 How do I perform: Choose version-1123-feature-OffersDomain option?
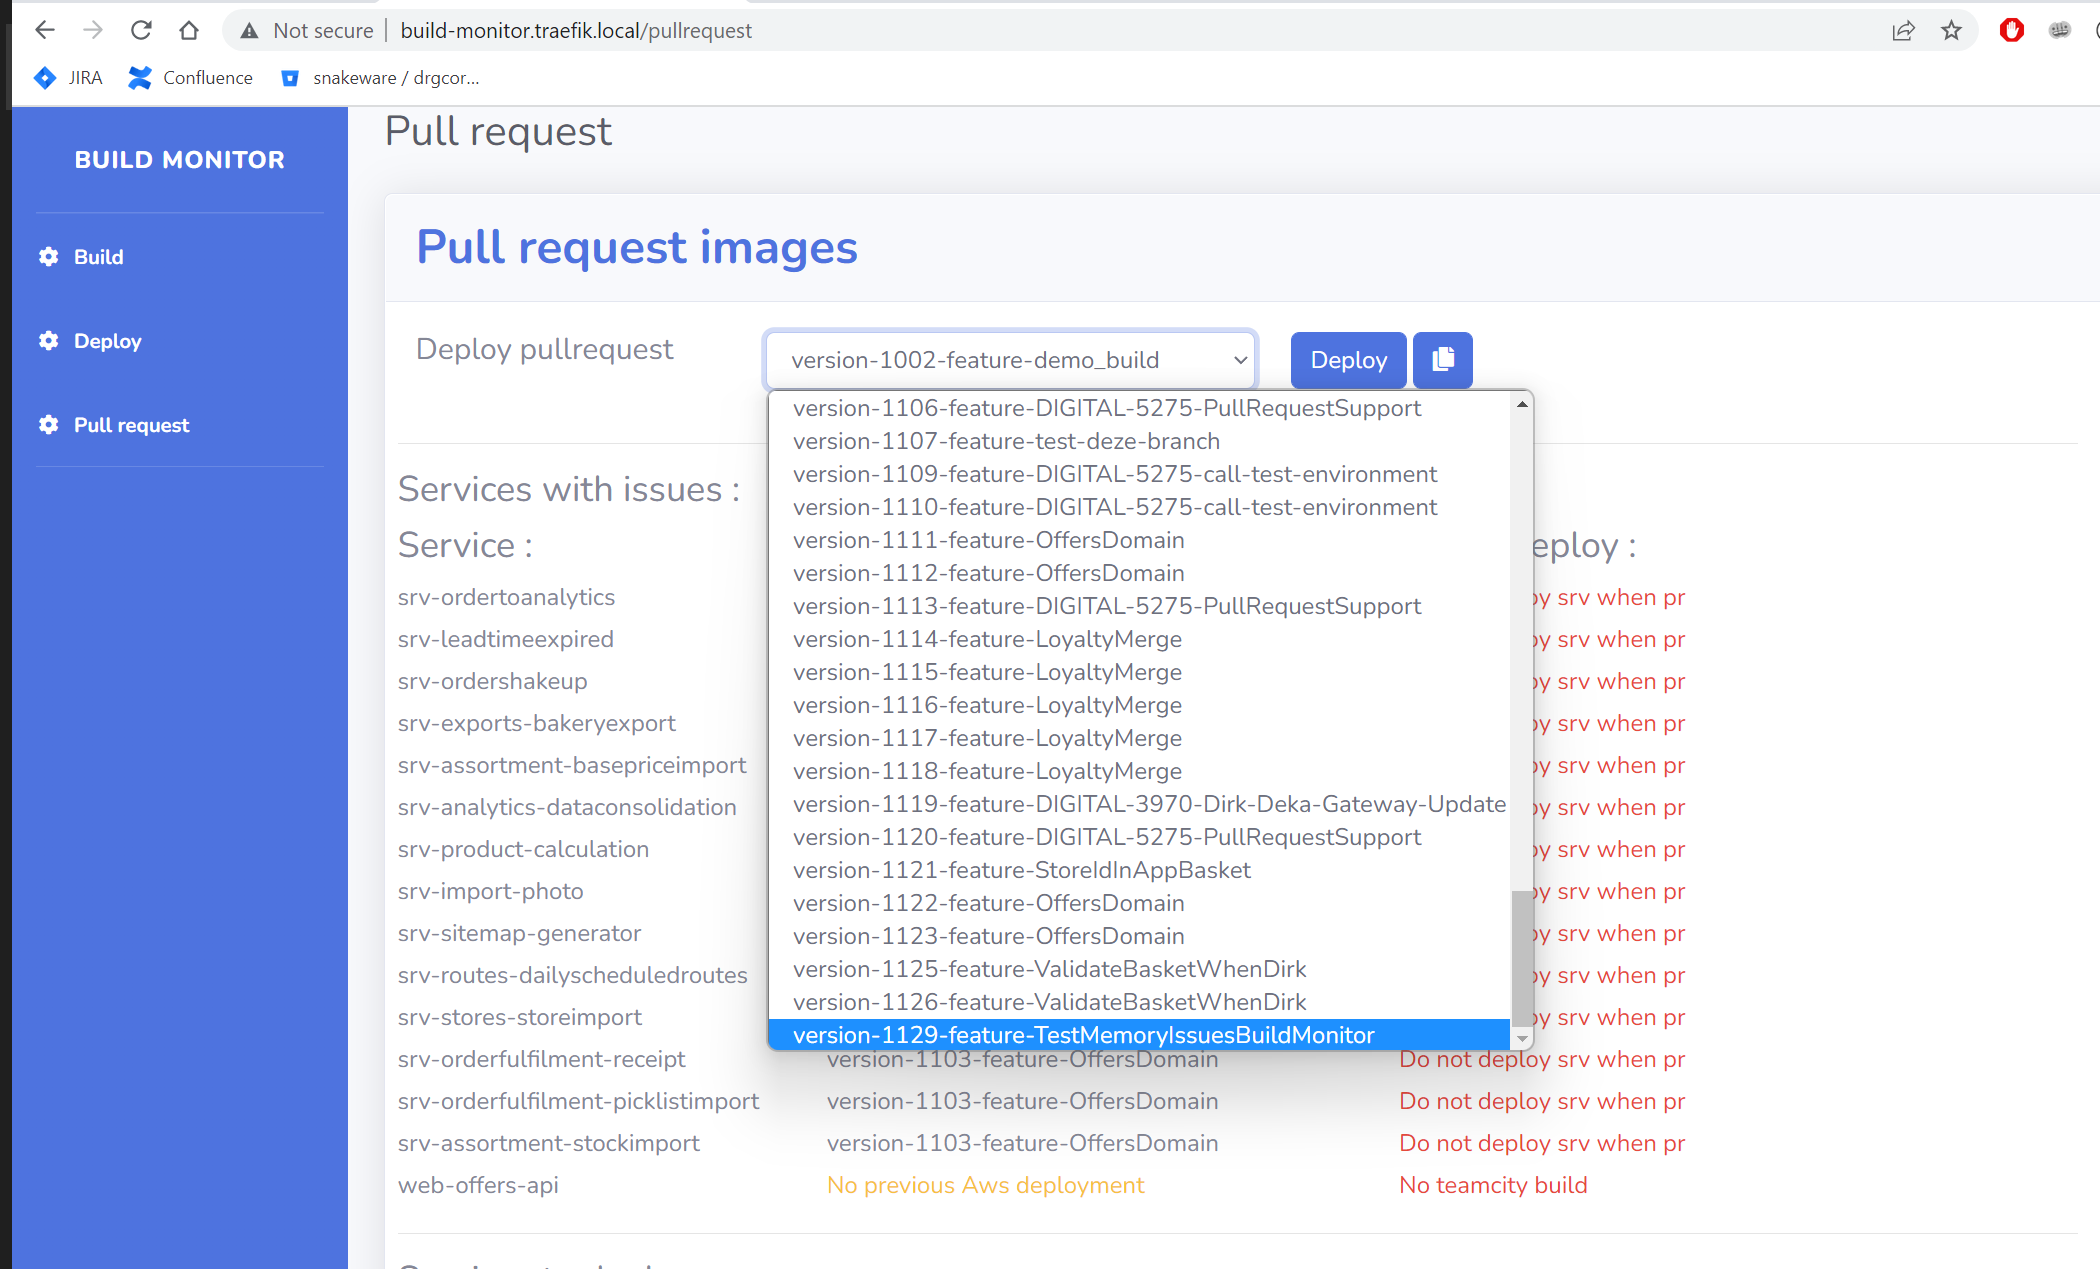click(1139, 936)
